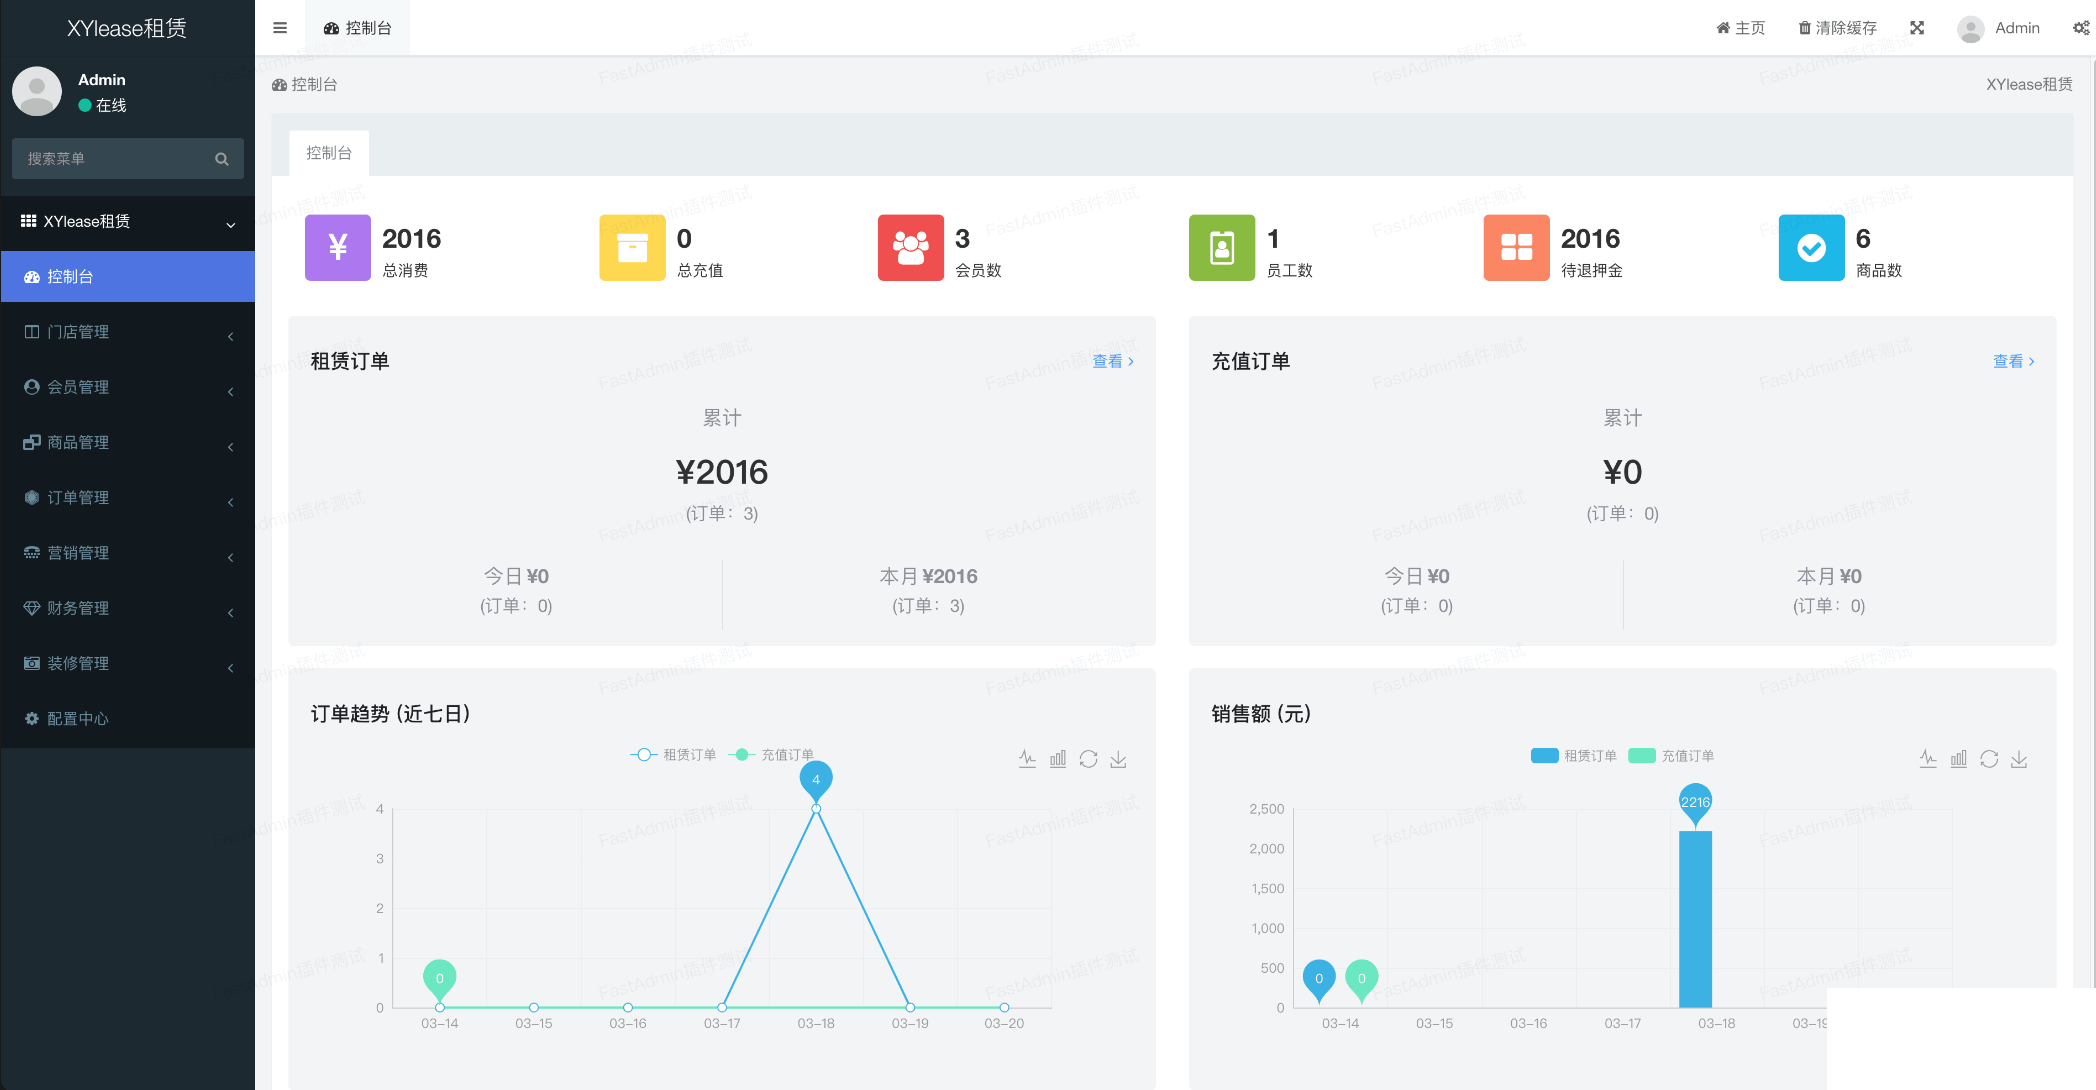
Task: Click the 清除缓存 button in header
Action: 1837,28
